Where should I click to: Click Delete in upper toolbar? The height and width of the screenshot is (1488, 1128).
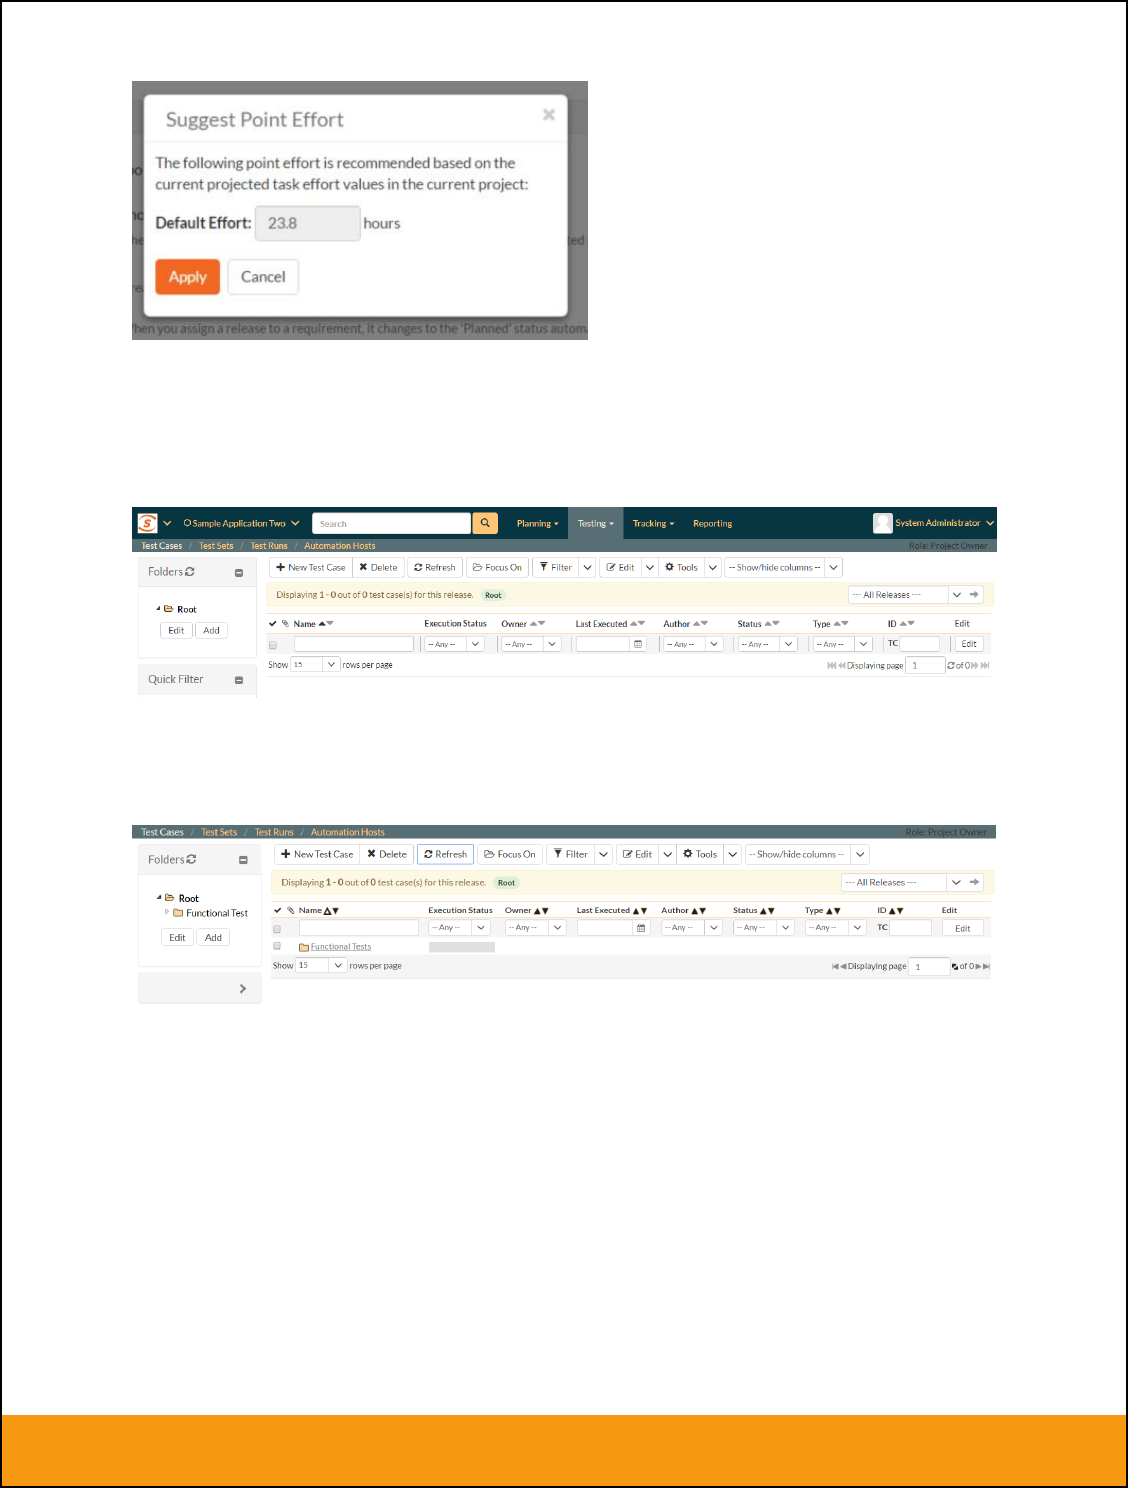click(x=378, y=567)
